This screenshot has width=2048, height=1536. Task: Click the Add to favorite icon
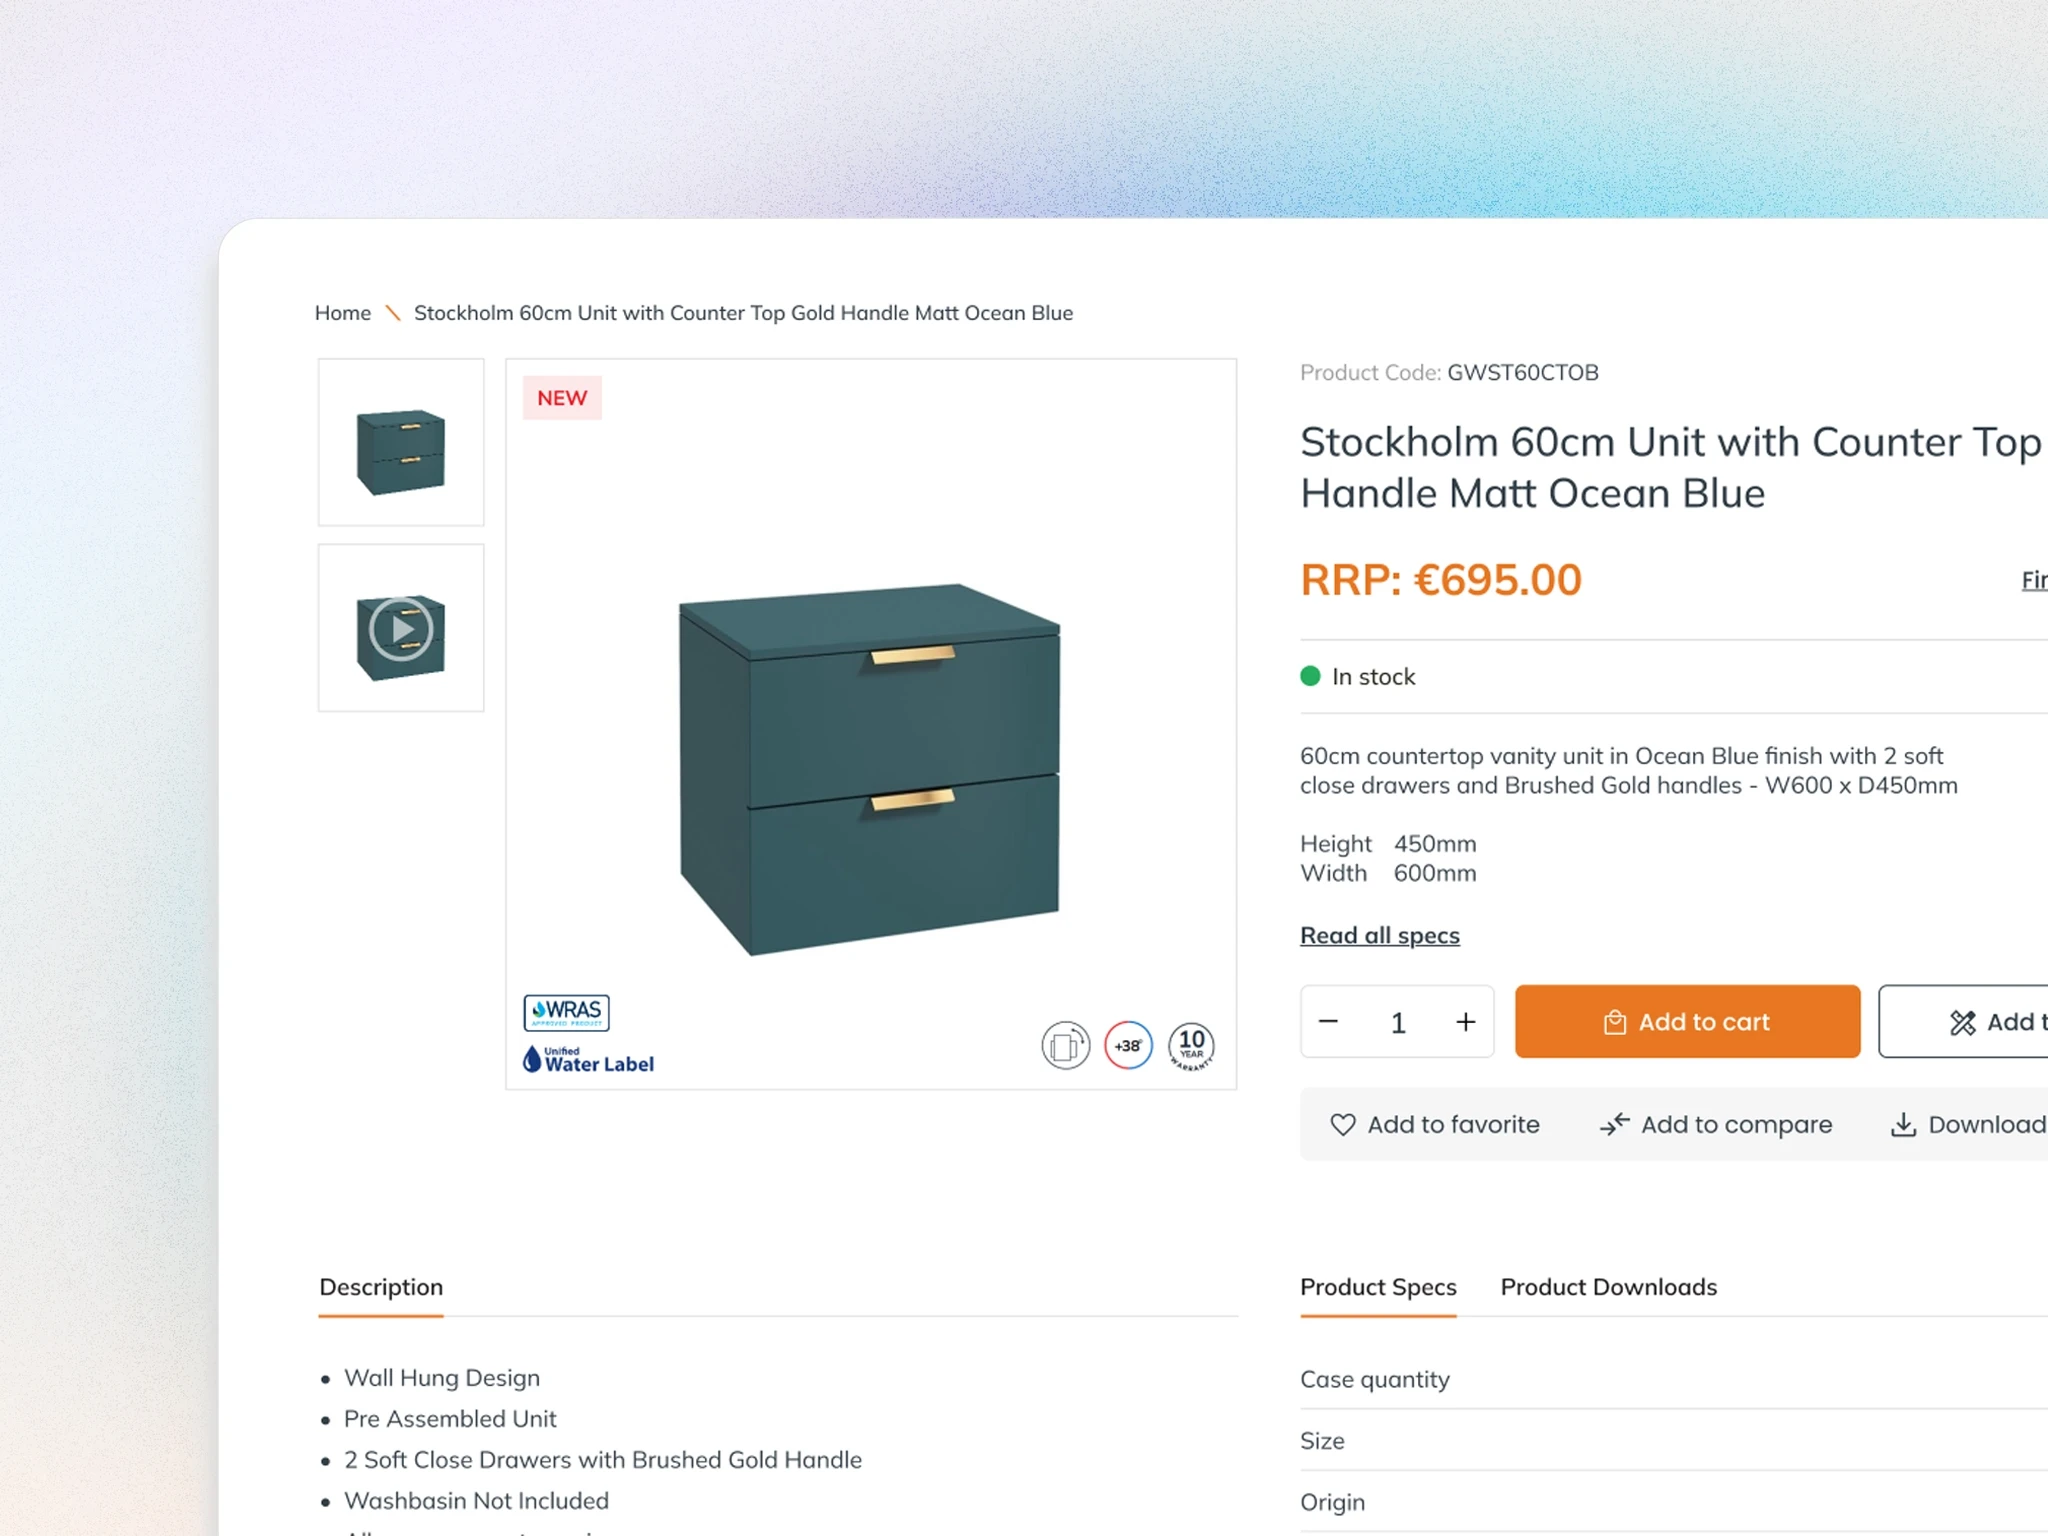[1343, 1125]
